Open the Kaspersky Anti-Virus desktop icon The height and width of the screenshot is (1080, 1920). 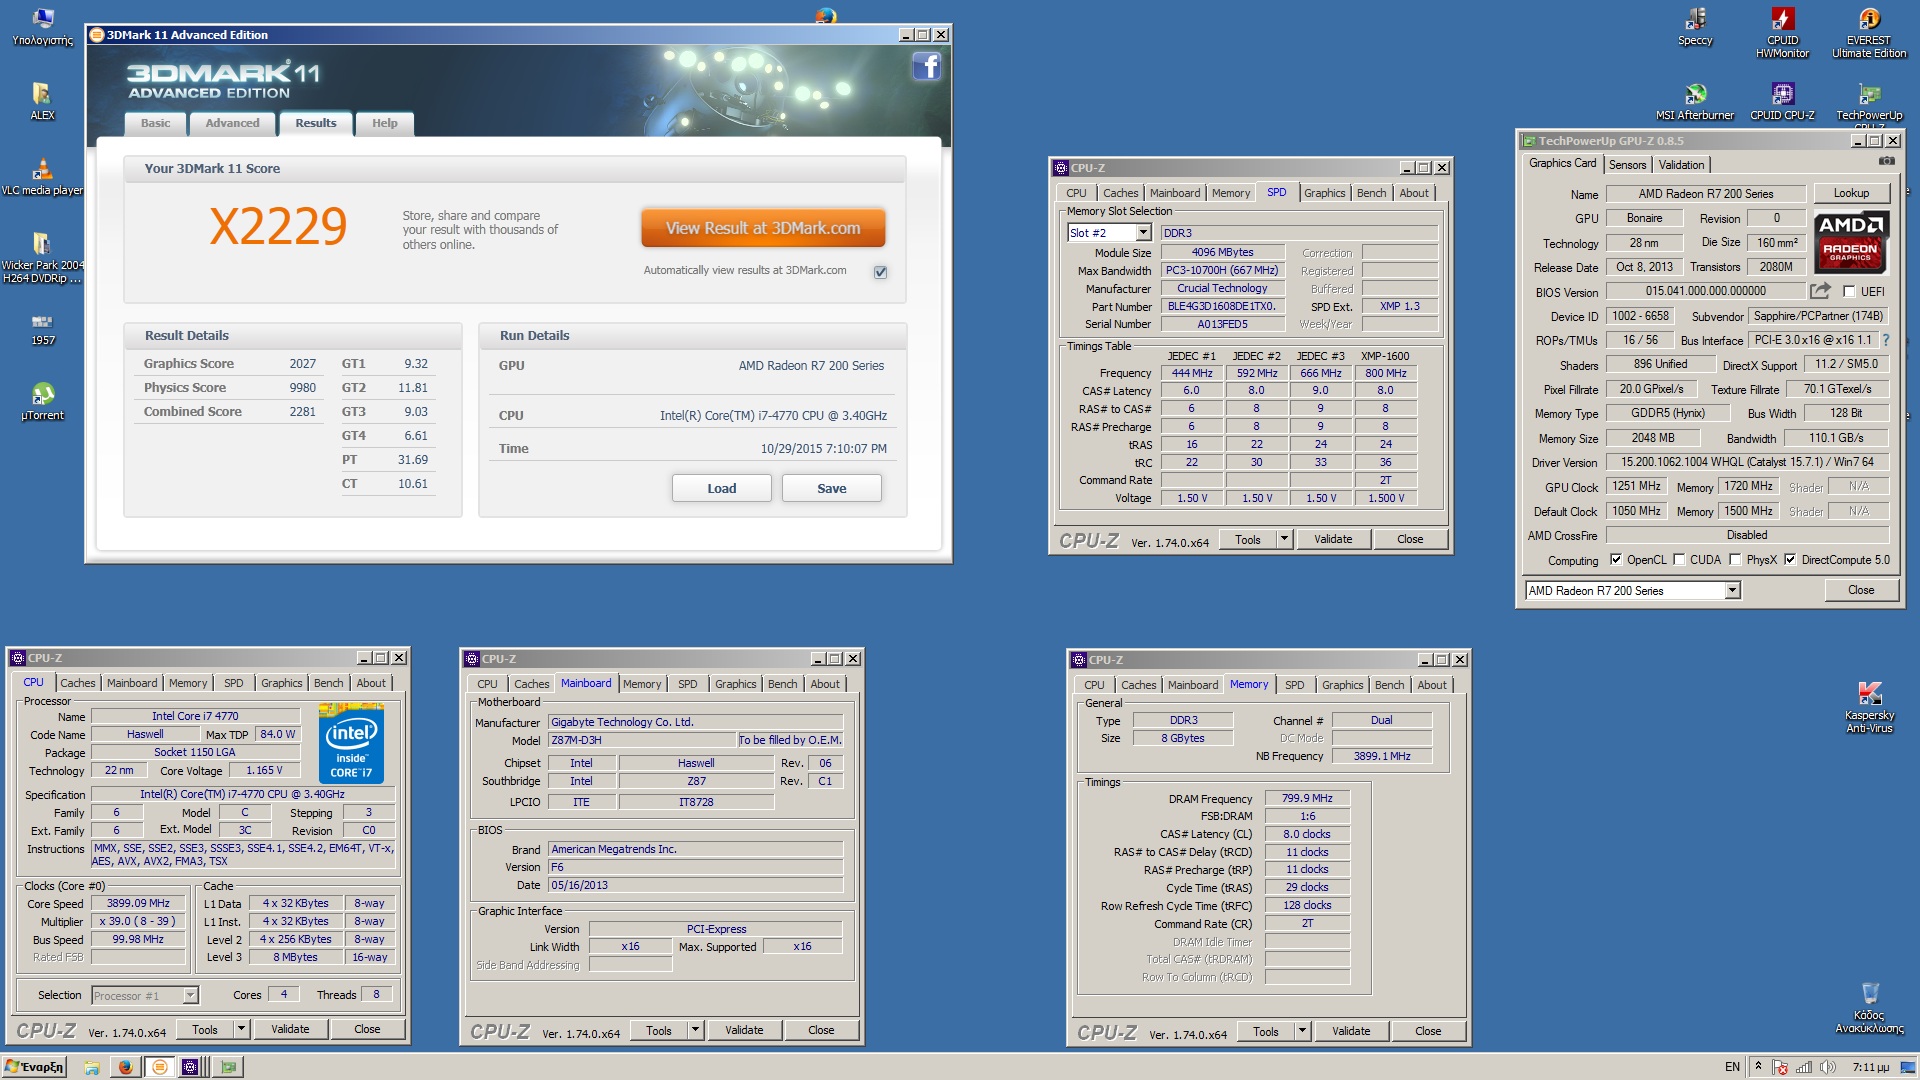point(1869,707)
